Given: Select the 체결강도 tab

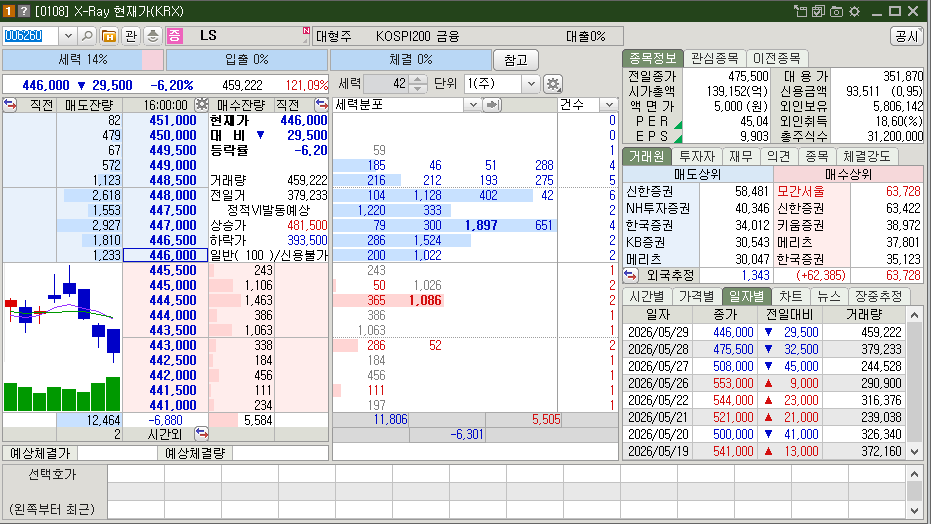Looking at the screenshot, I should 867,156.
